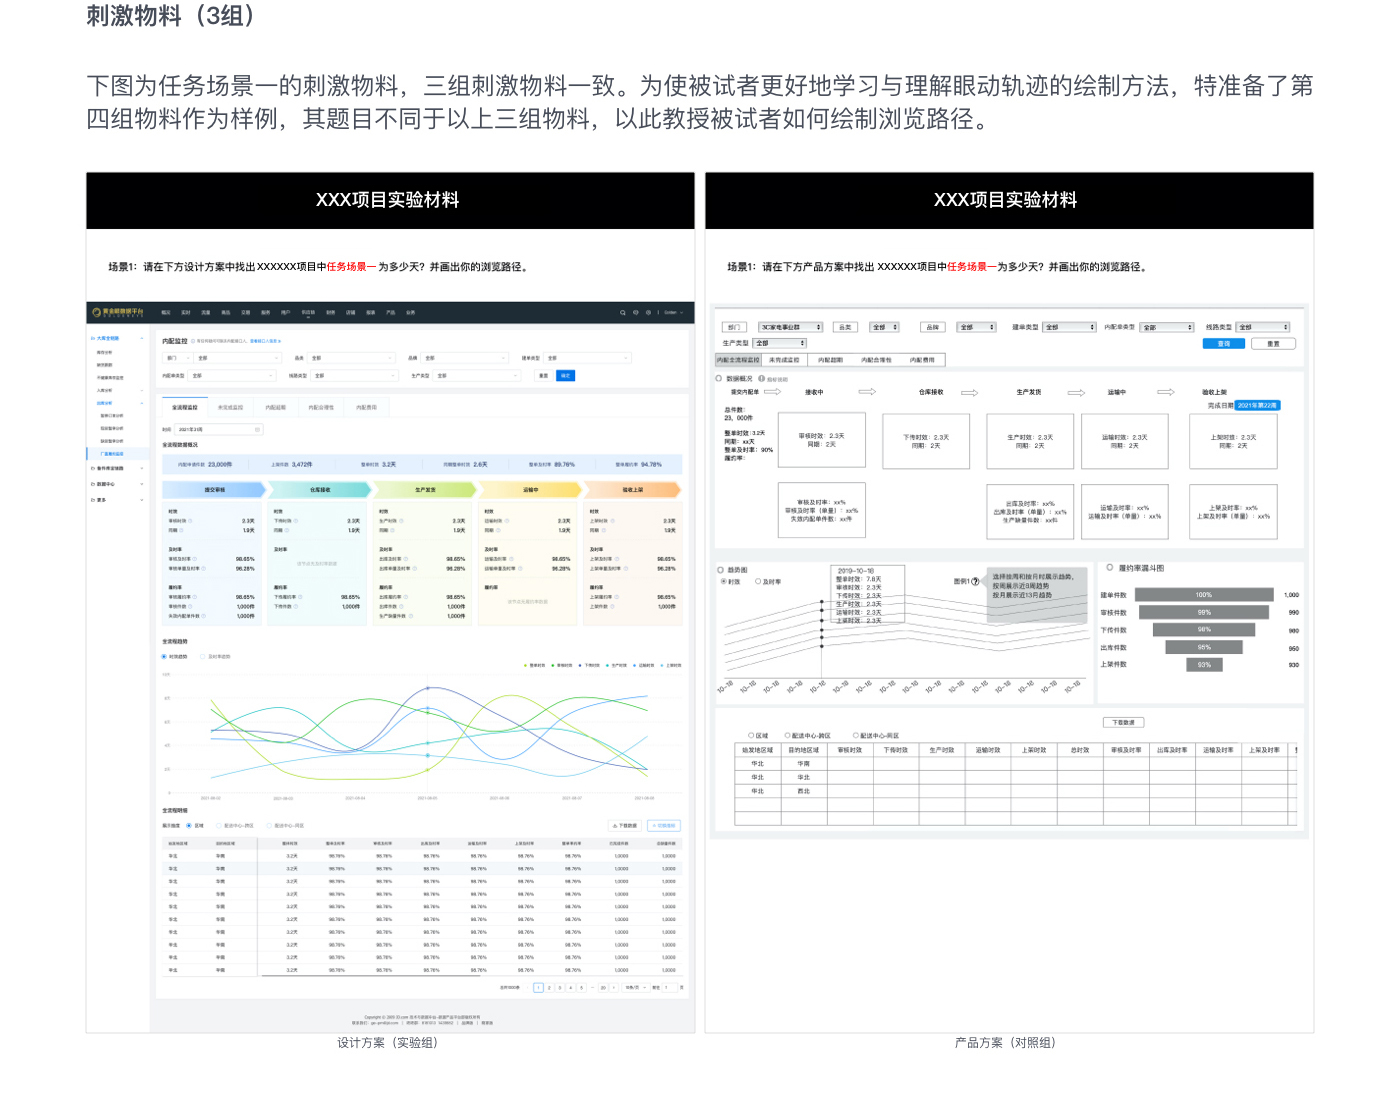The image size is (1399, 1099).
Task: Switch to 未完成监控 tab in design mockup
Action: 230,407
